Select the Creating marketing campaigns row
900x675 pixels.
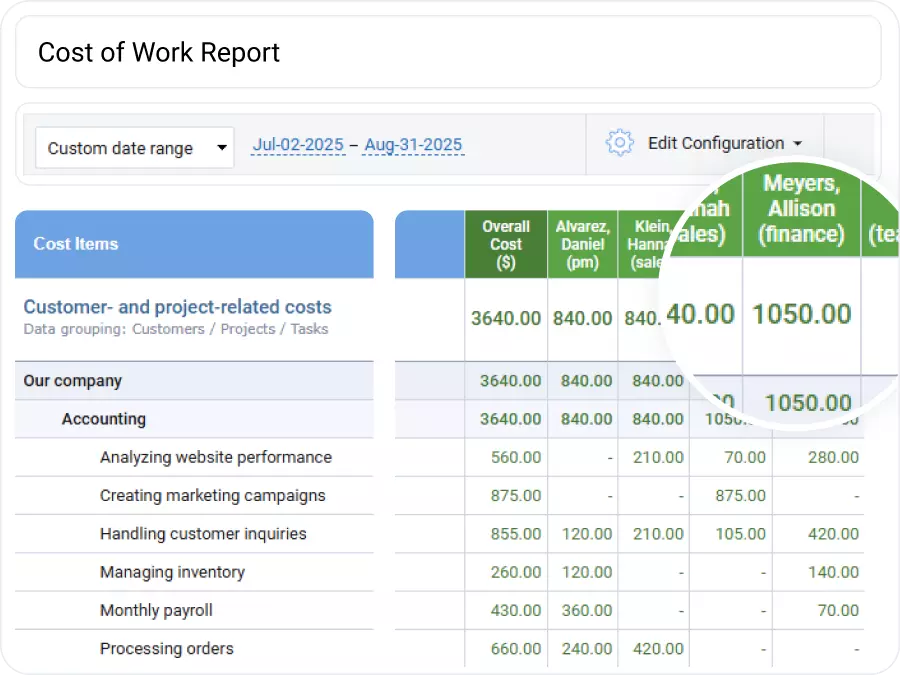pos(213,495)
